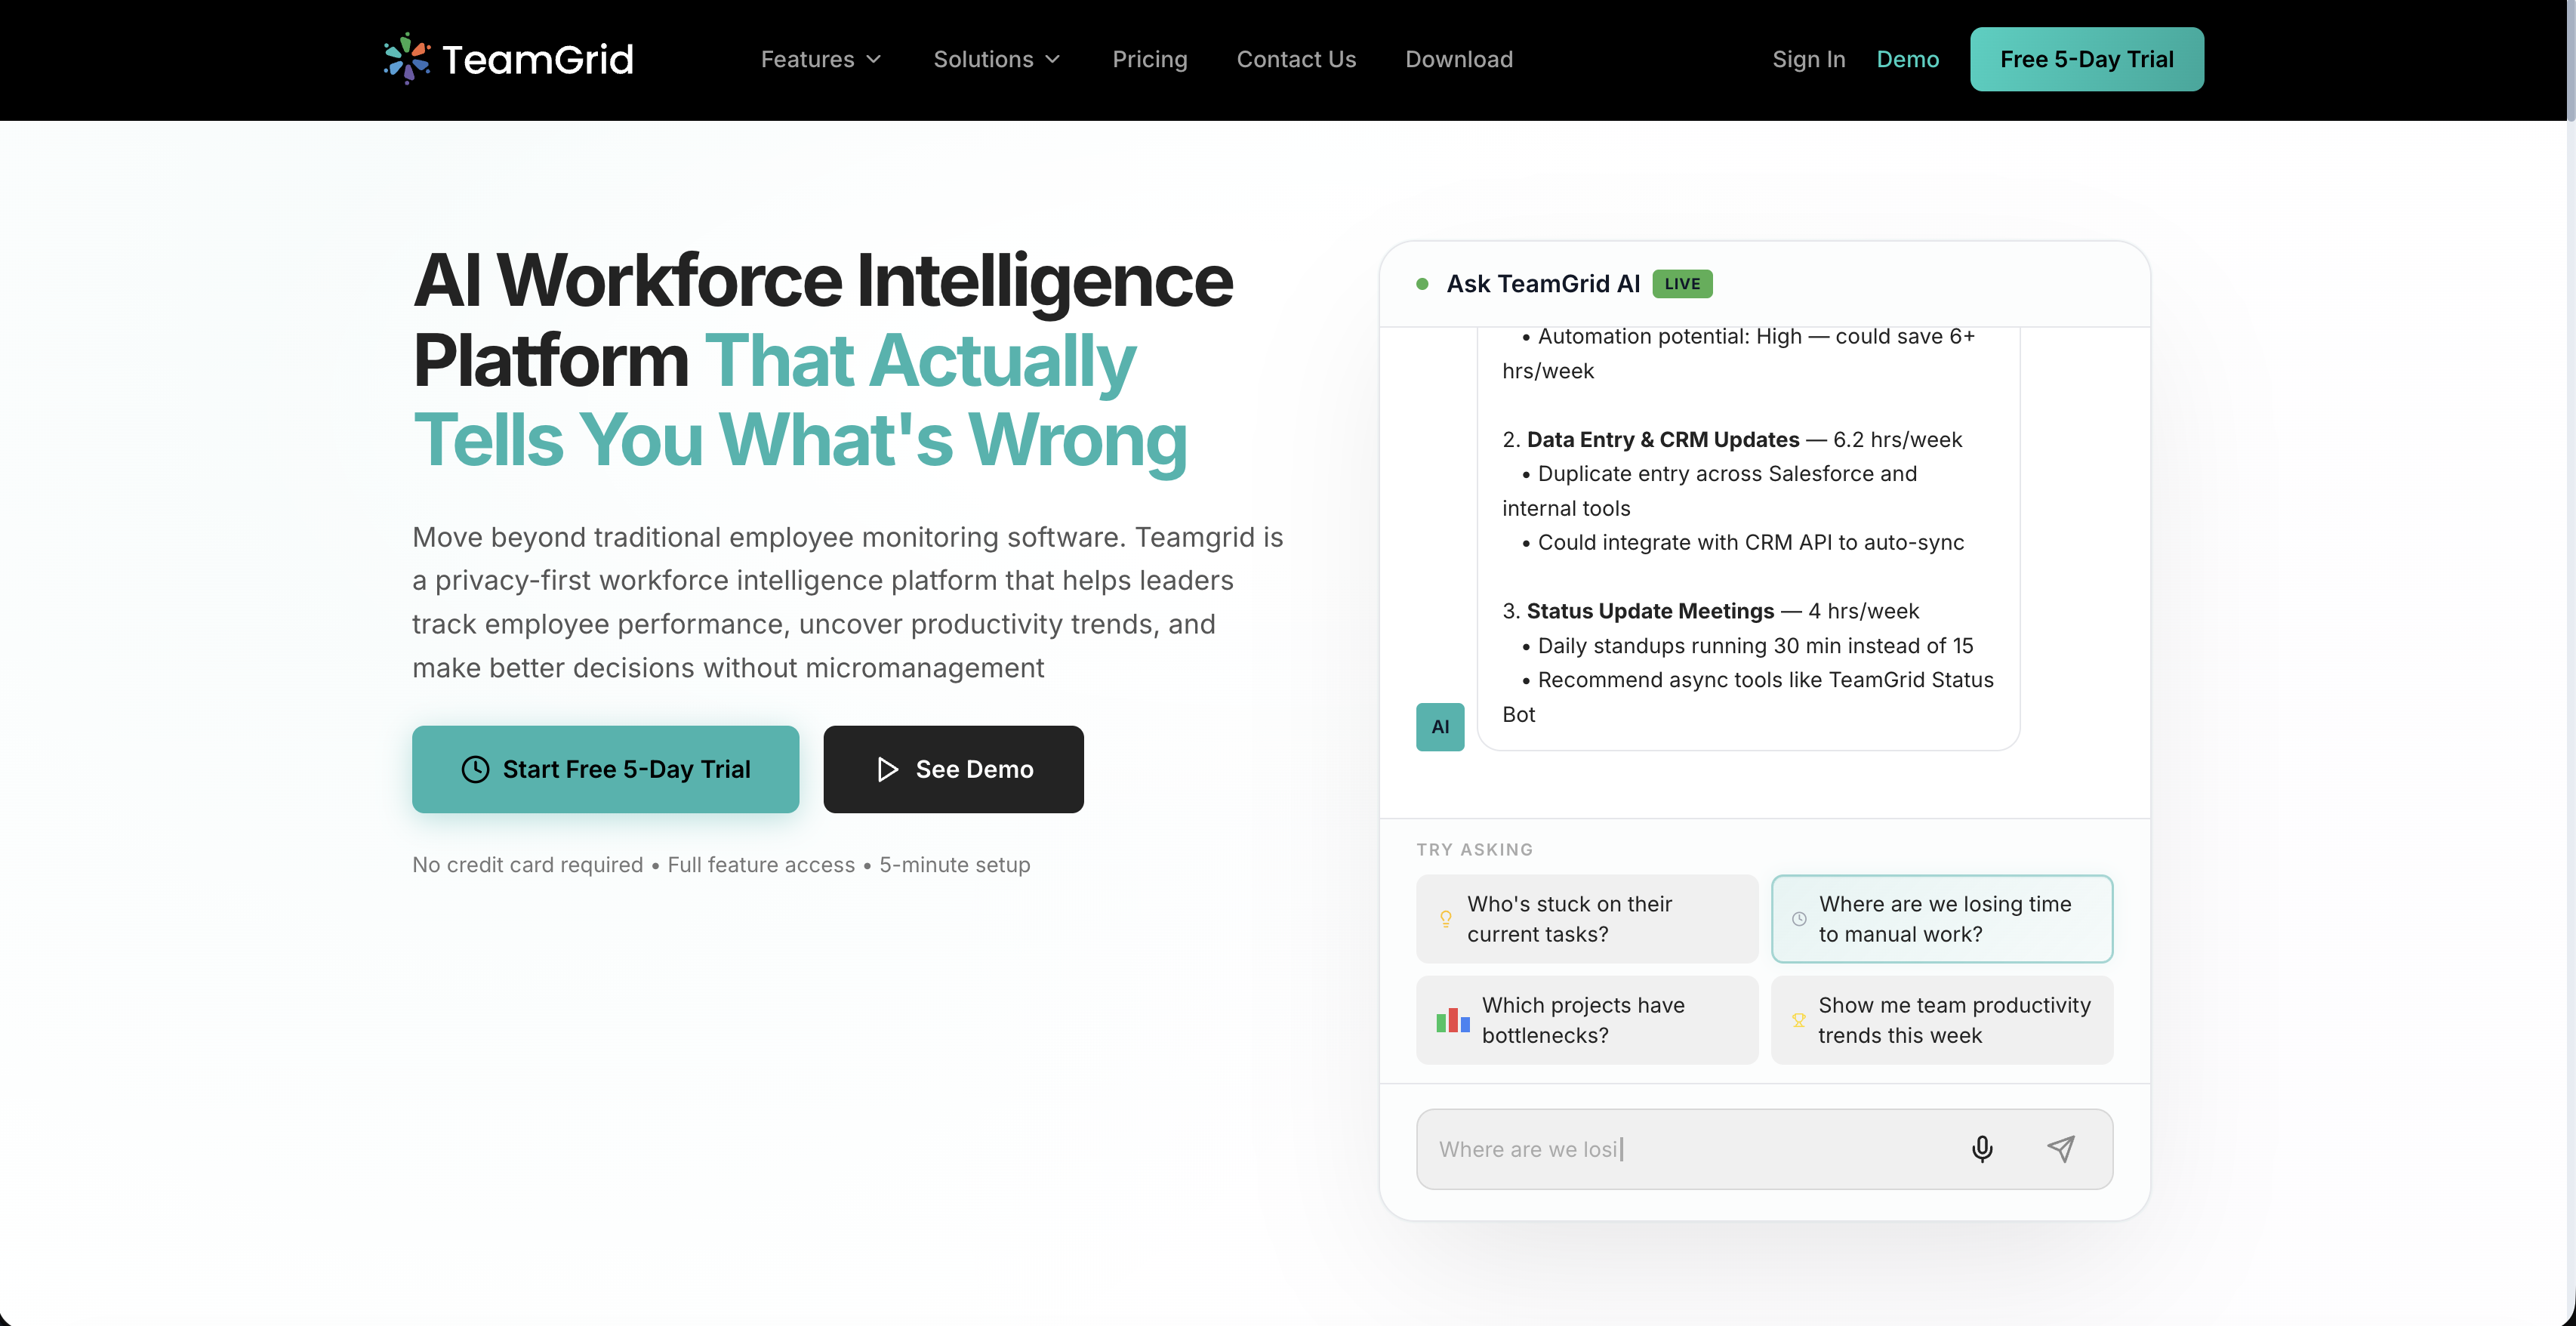Click the TeamGrid logo icon

[406, 59]
